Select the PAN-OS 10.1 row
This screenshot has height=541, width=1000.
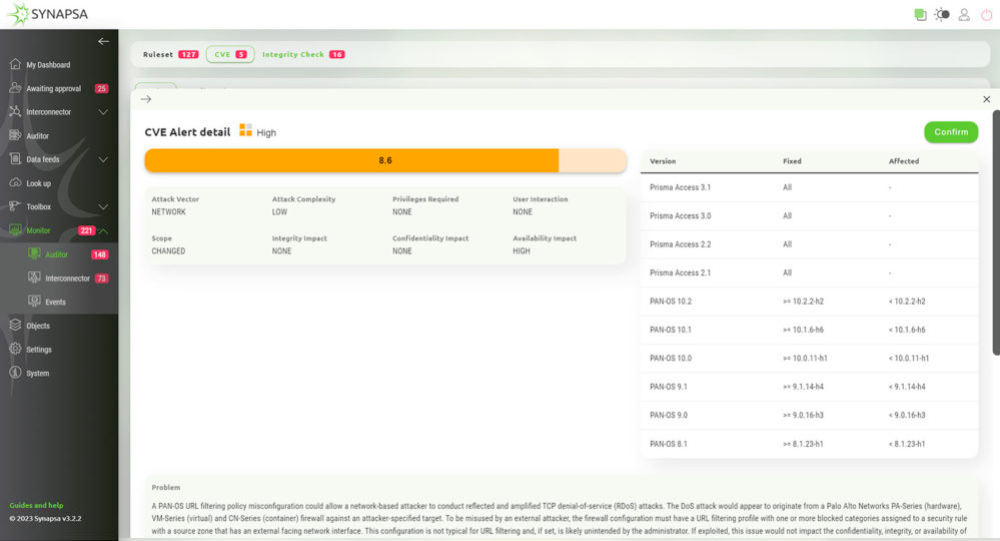(x=809, y=330)
